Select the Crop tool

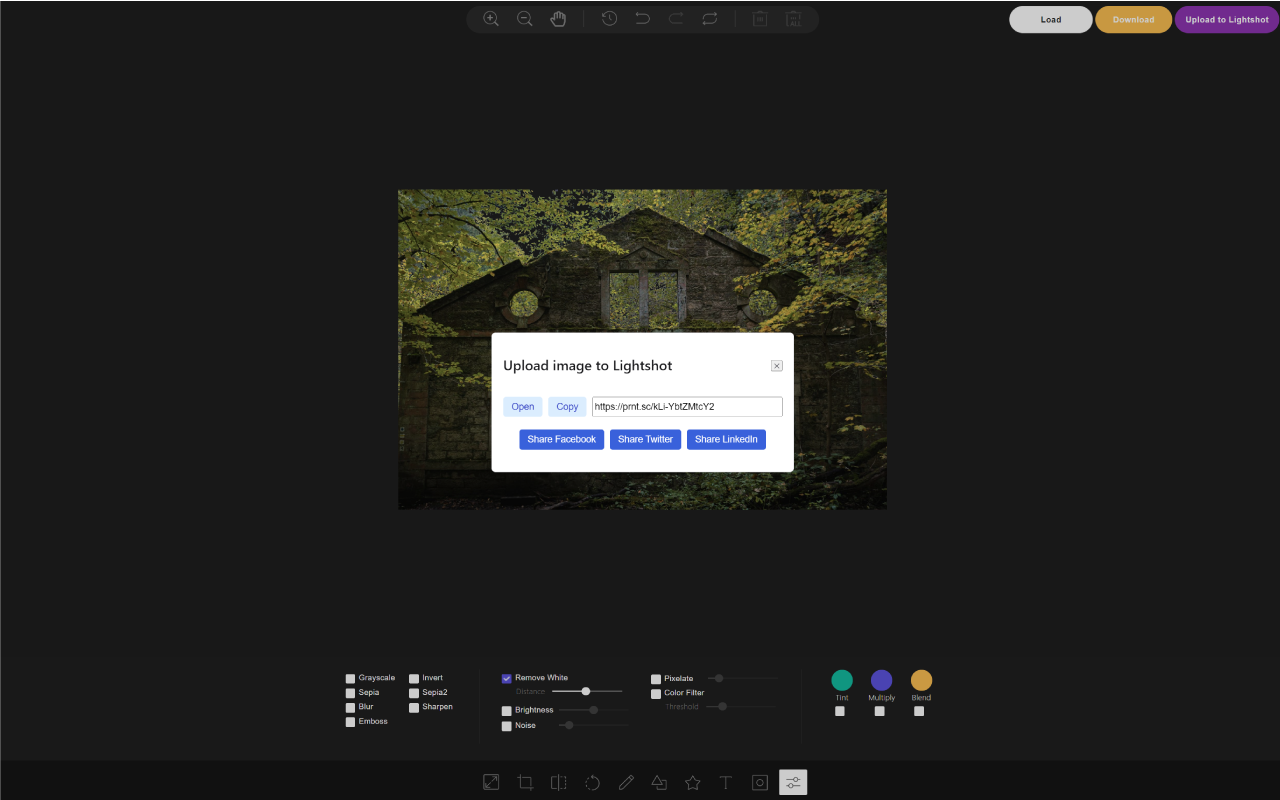pyautogui.click(x=524, y=781)
